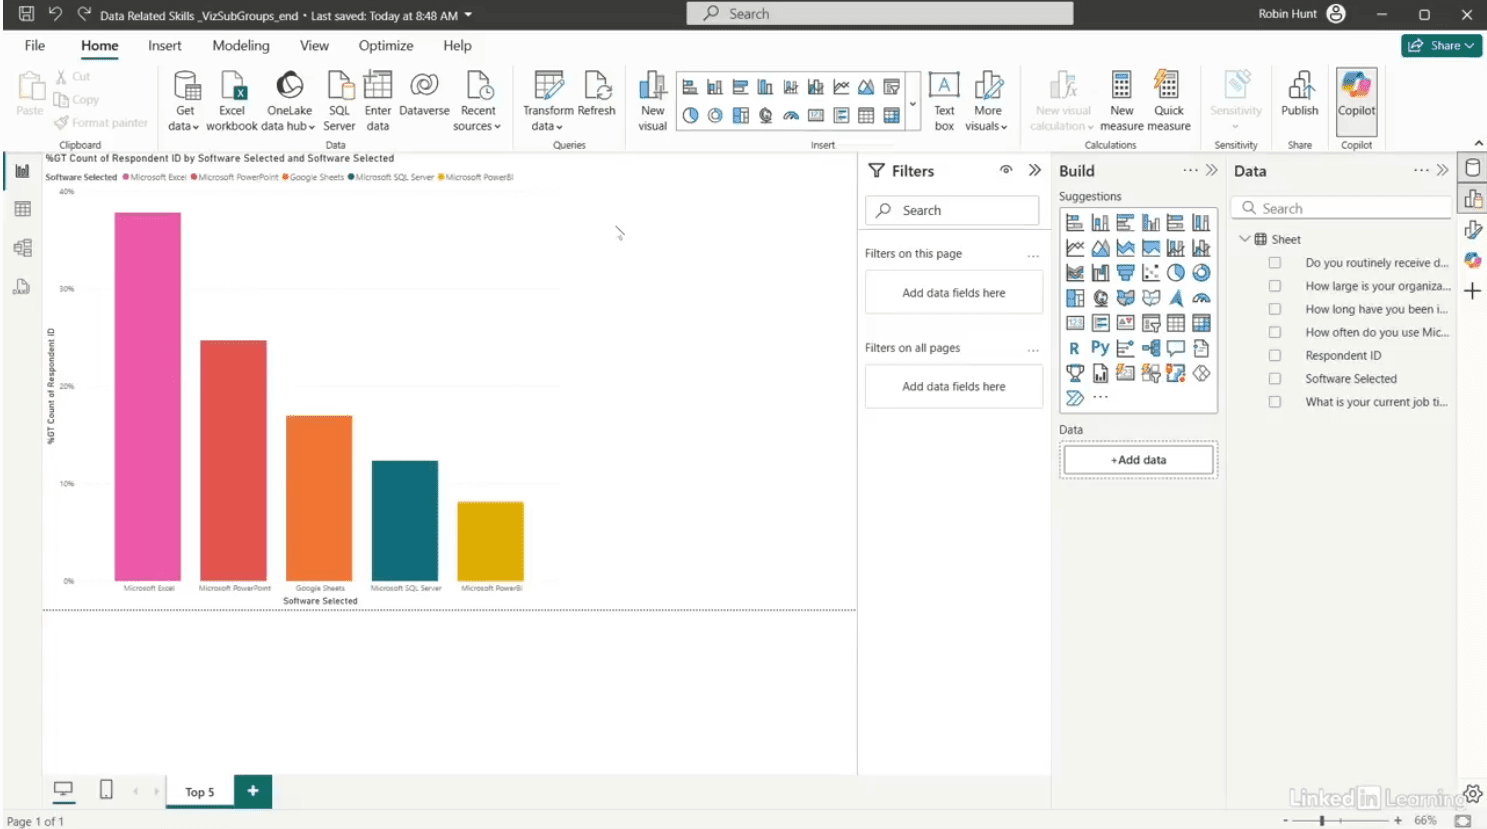This screenshot has height=829, width=1487.
Task: Tick the Respondent ID field checkbox
Action: coord(1275,355)
